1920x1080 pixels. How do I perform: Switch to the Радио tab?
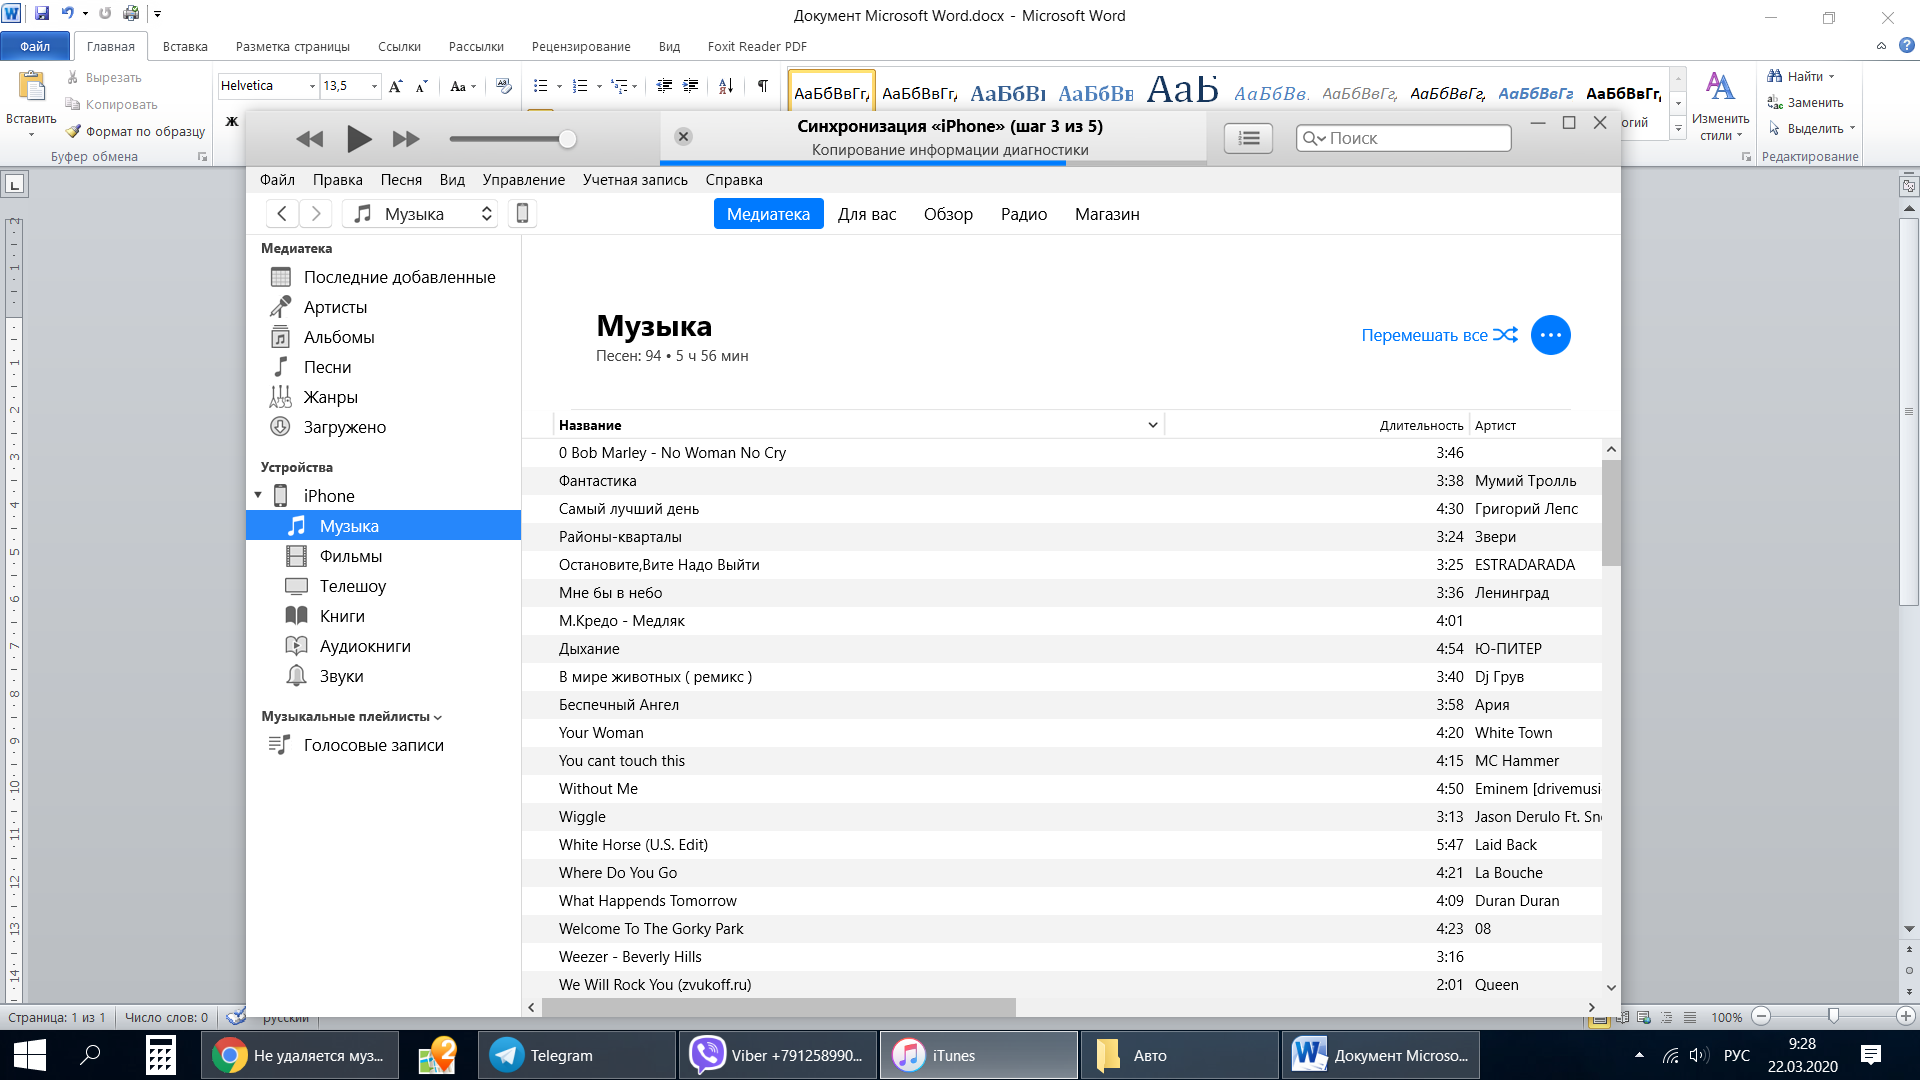1024,214
